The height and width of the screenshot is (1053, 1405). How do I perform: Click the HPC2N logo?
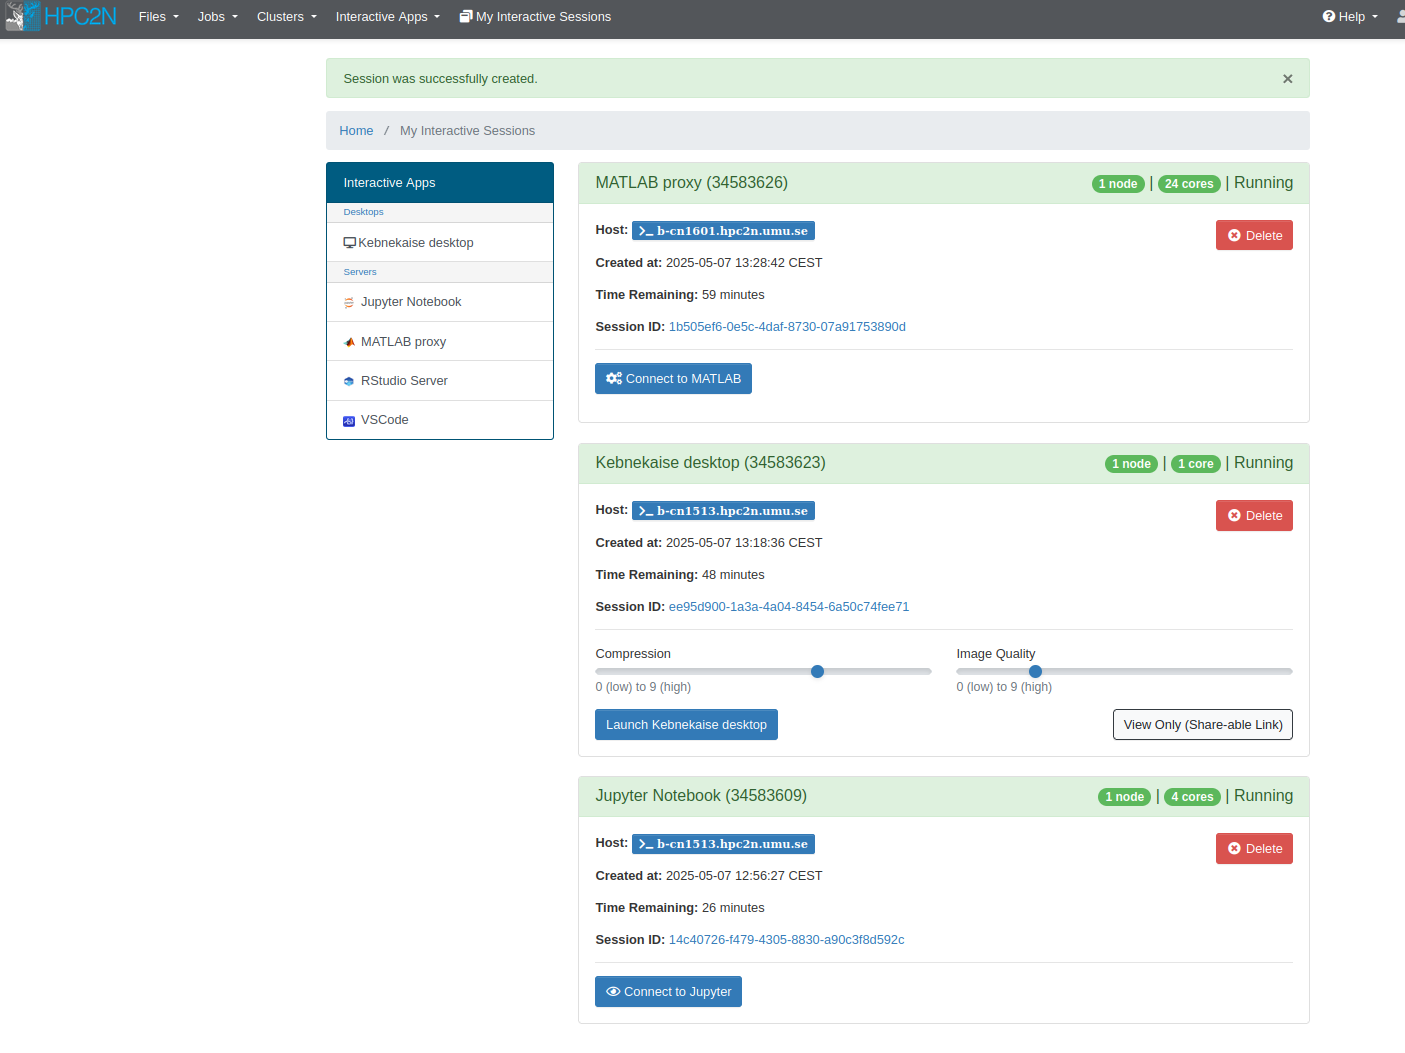(x=62, y=16)
